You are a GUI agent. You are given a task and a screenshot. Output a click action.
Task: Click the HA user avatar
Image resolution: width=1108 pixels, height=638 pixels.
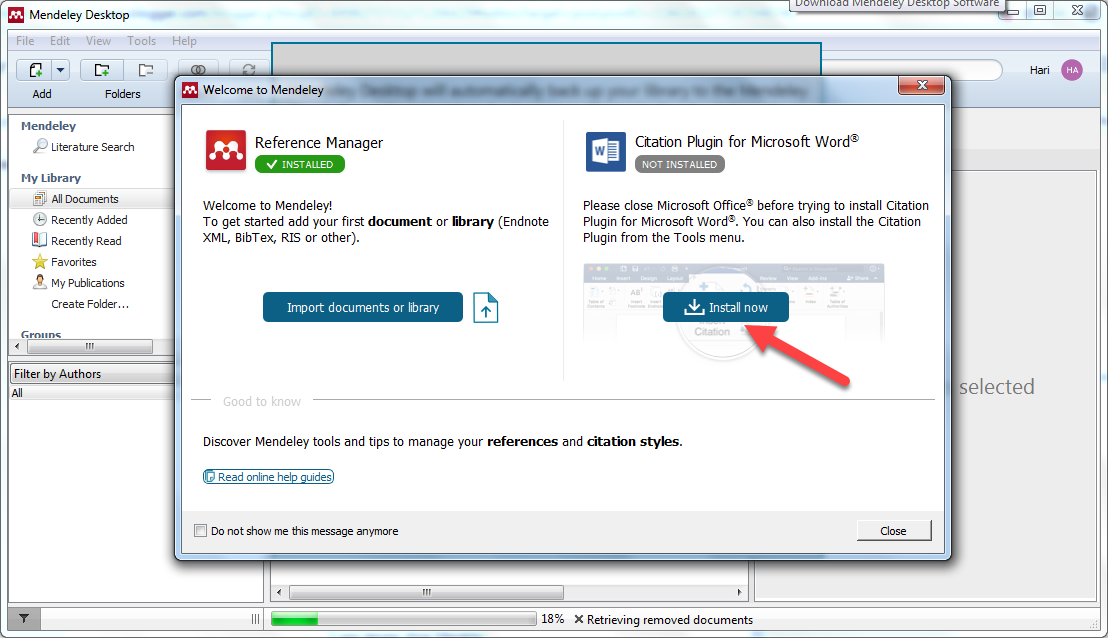pos(1072,70)
